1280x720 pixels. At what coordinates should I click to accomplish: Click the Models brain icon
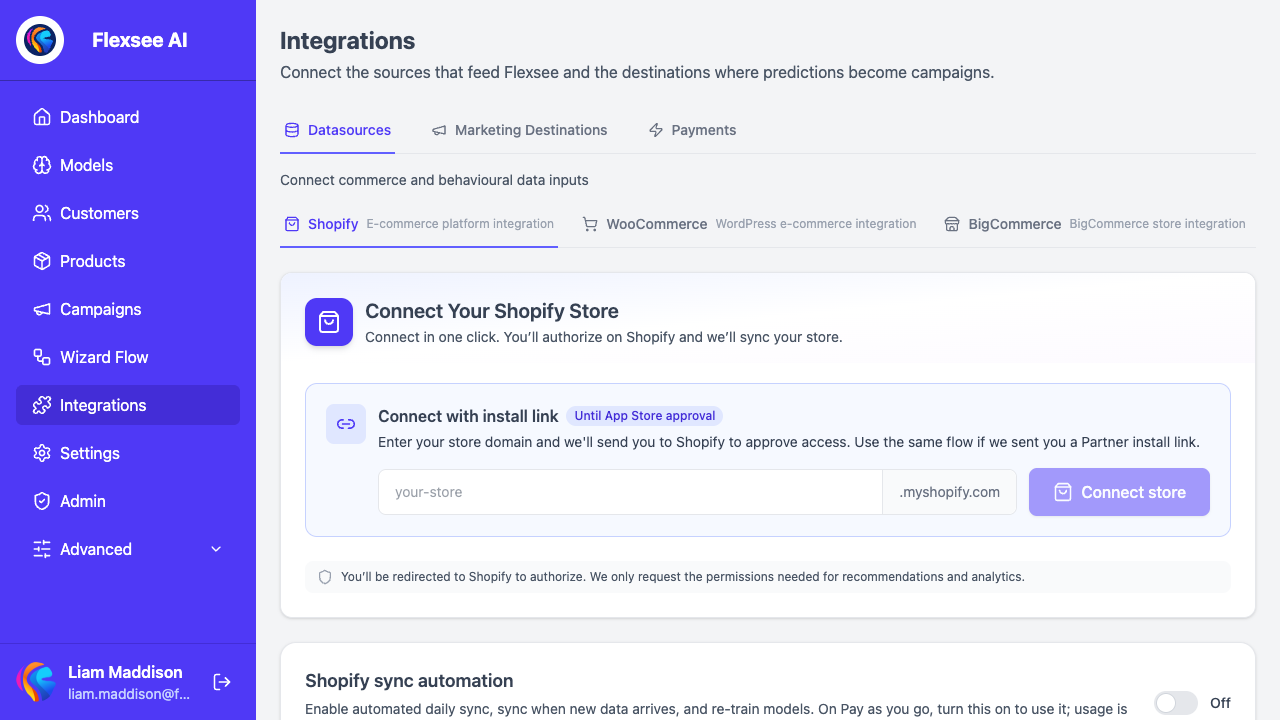42,165
